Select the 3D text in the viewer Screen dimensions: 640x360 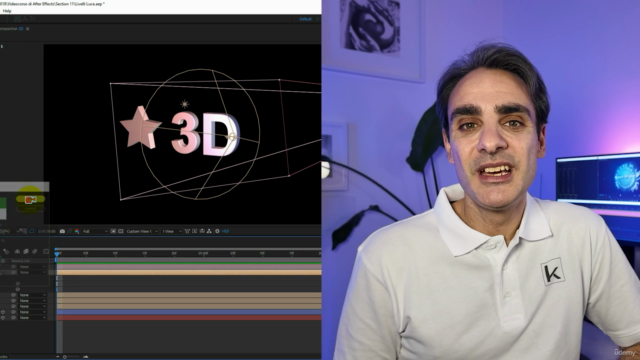click(205, 134)
